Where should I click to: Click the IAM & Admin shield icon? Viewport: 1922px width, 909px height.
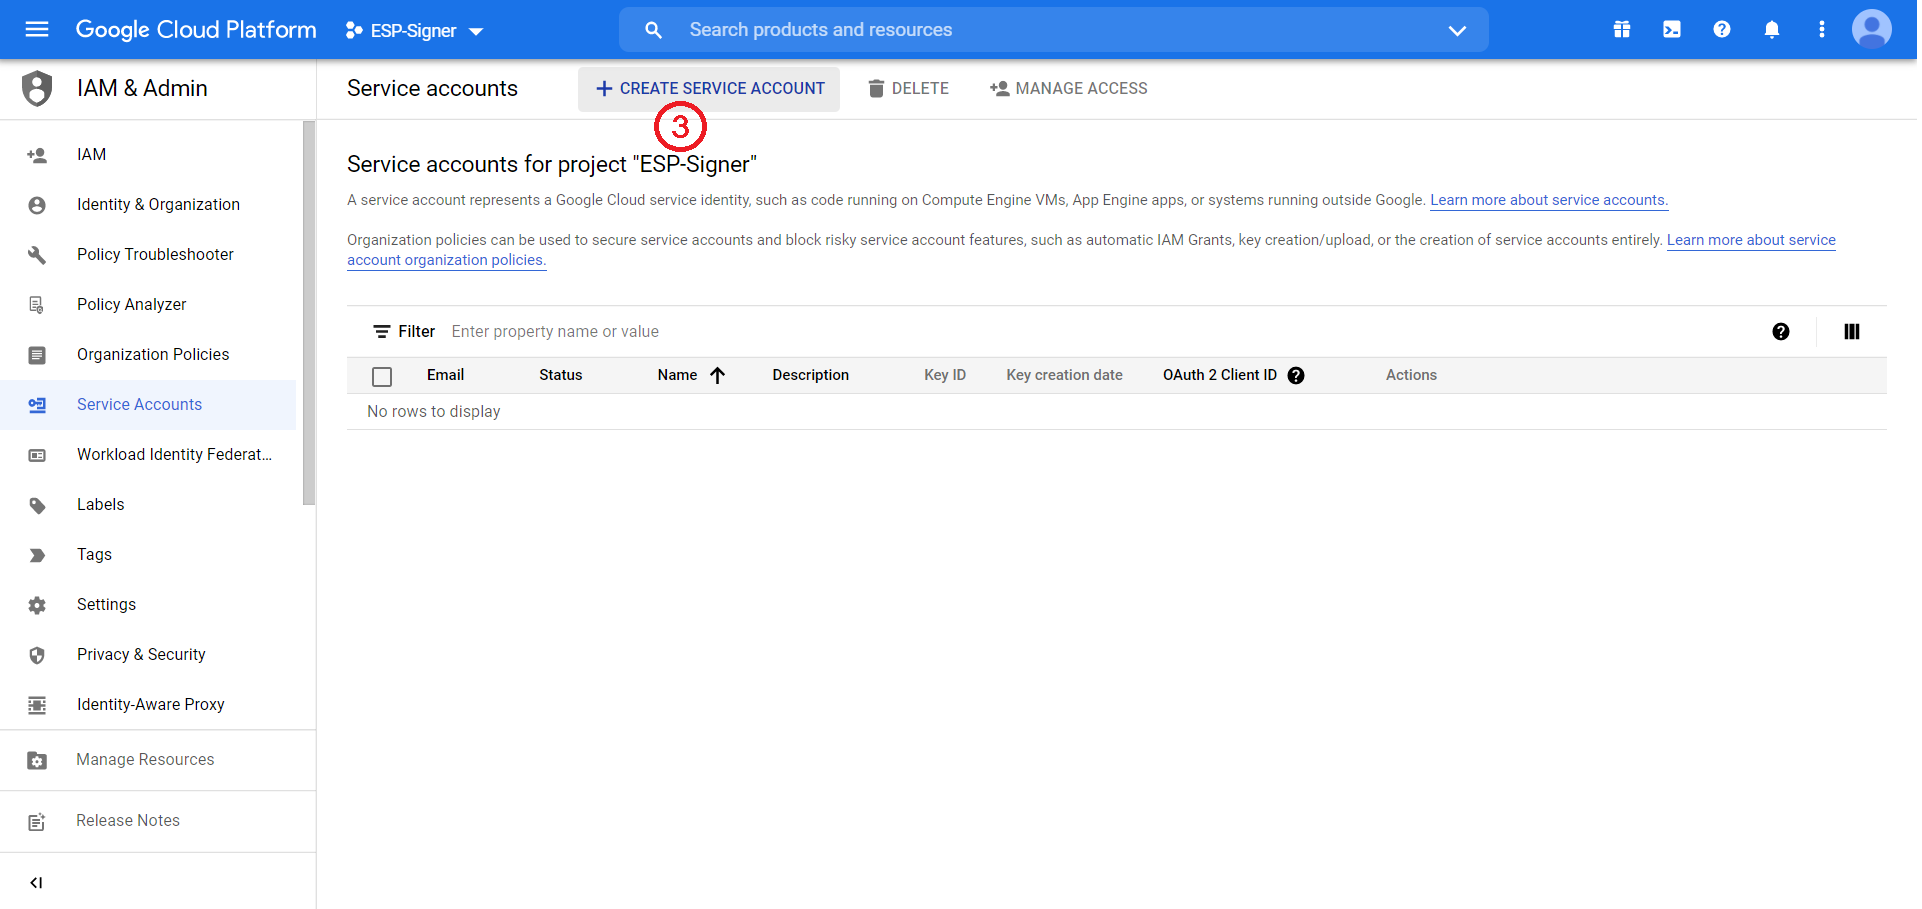click(x=37, y=88)
